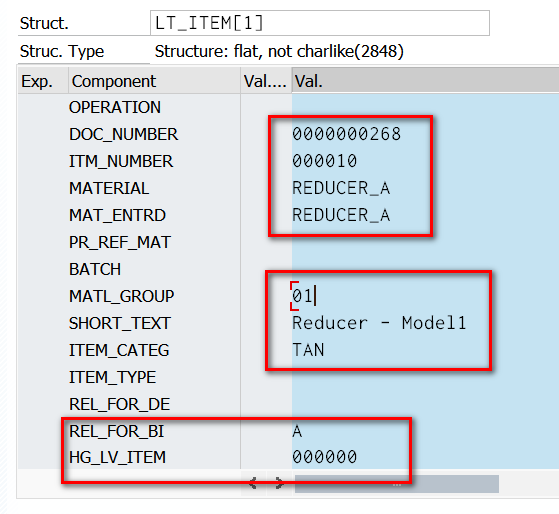This screenshot has width=559, height=514.
Task: Click the horizontal scrollbar thumb
Action: (x=396, y=484)
